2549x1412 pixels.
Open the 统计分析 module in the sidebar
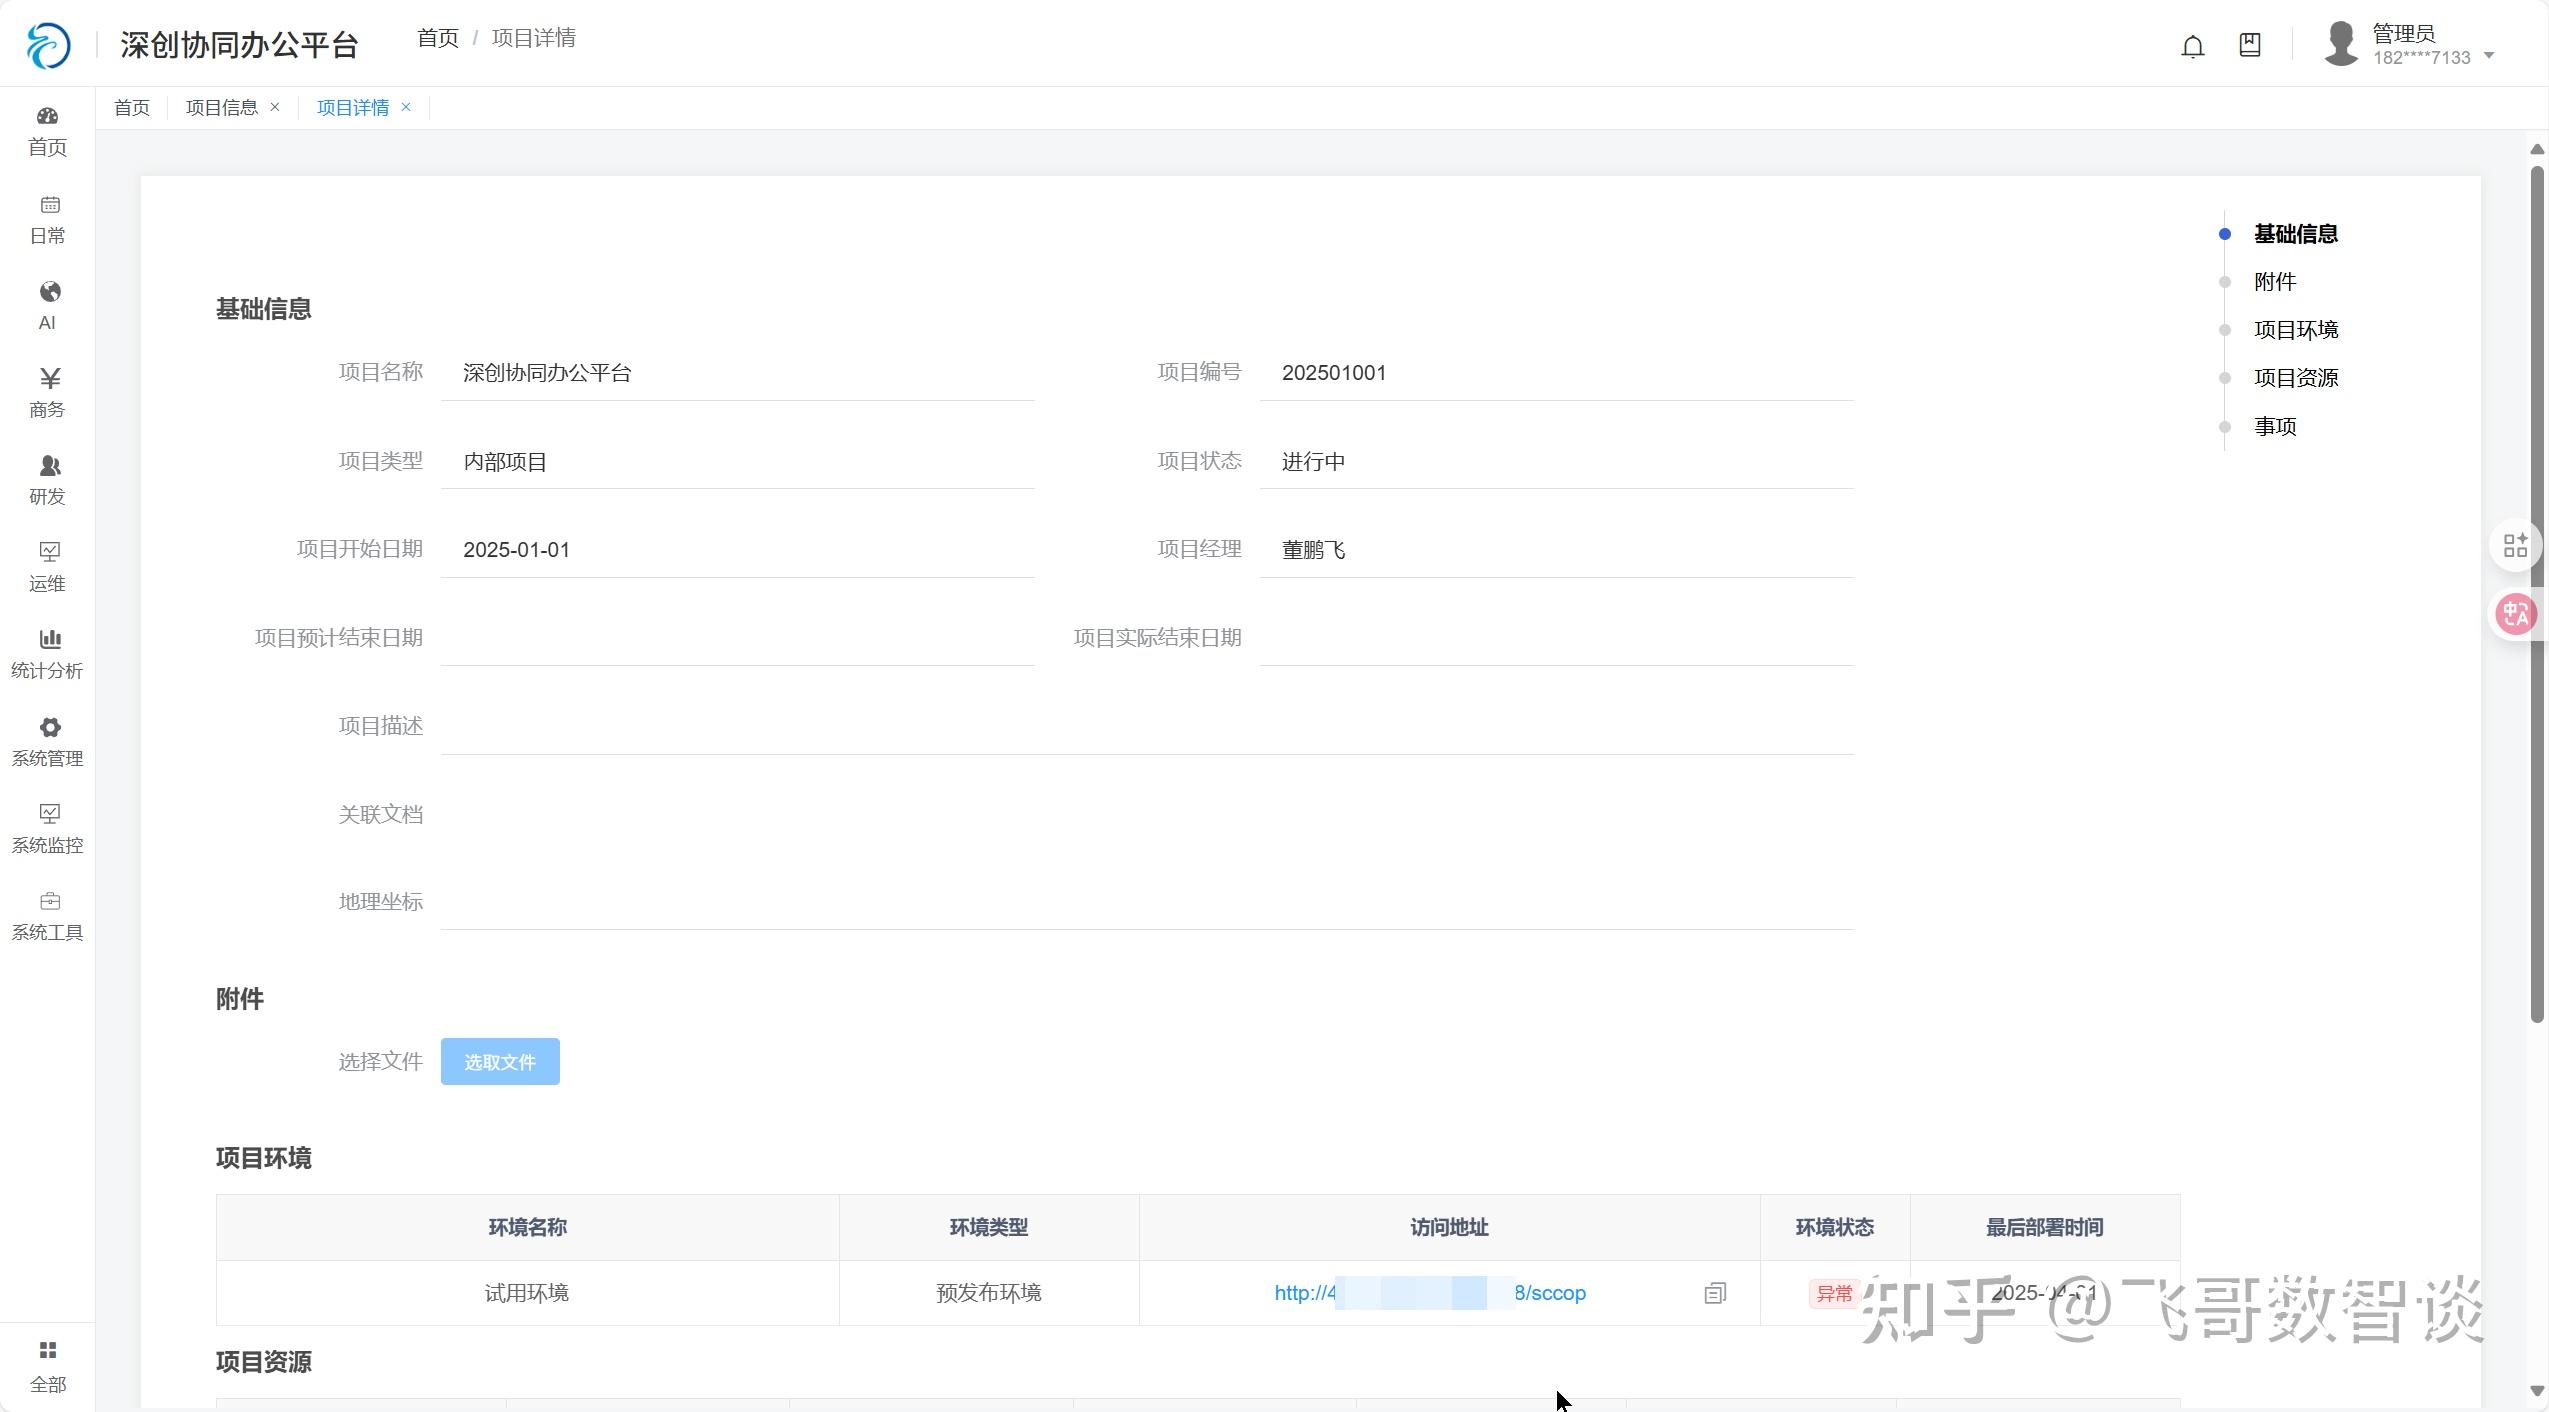47,653
